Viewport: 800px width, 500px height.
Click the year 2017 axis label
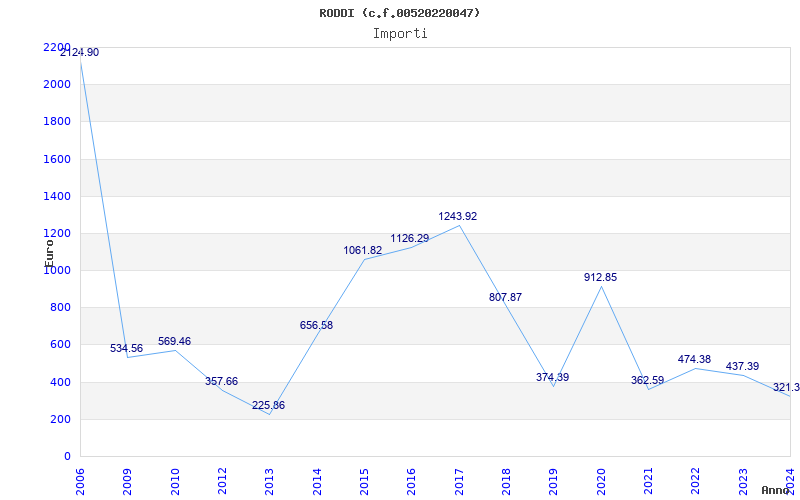coord(459,482)
